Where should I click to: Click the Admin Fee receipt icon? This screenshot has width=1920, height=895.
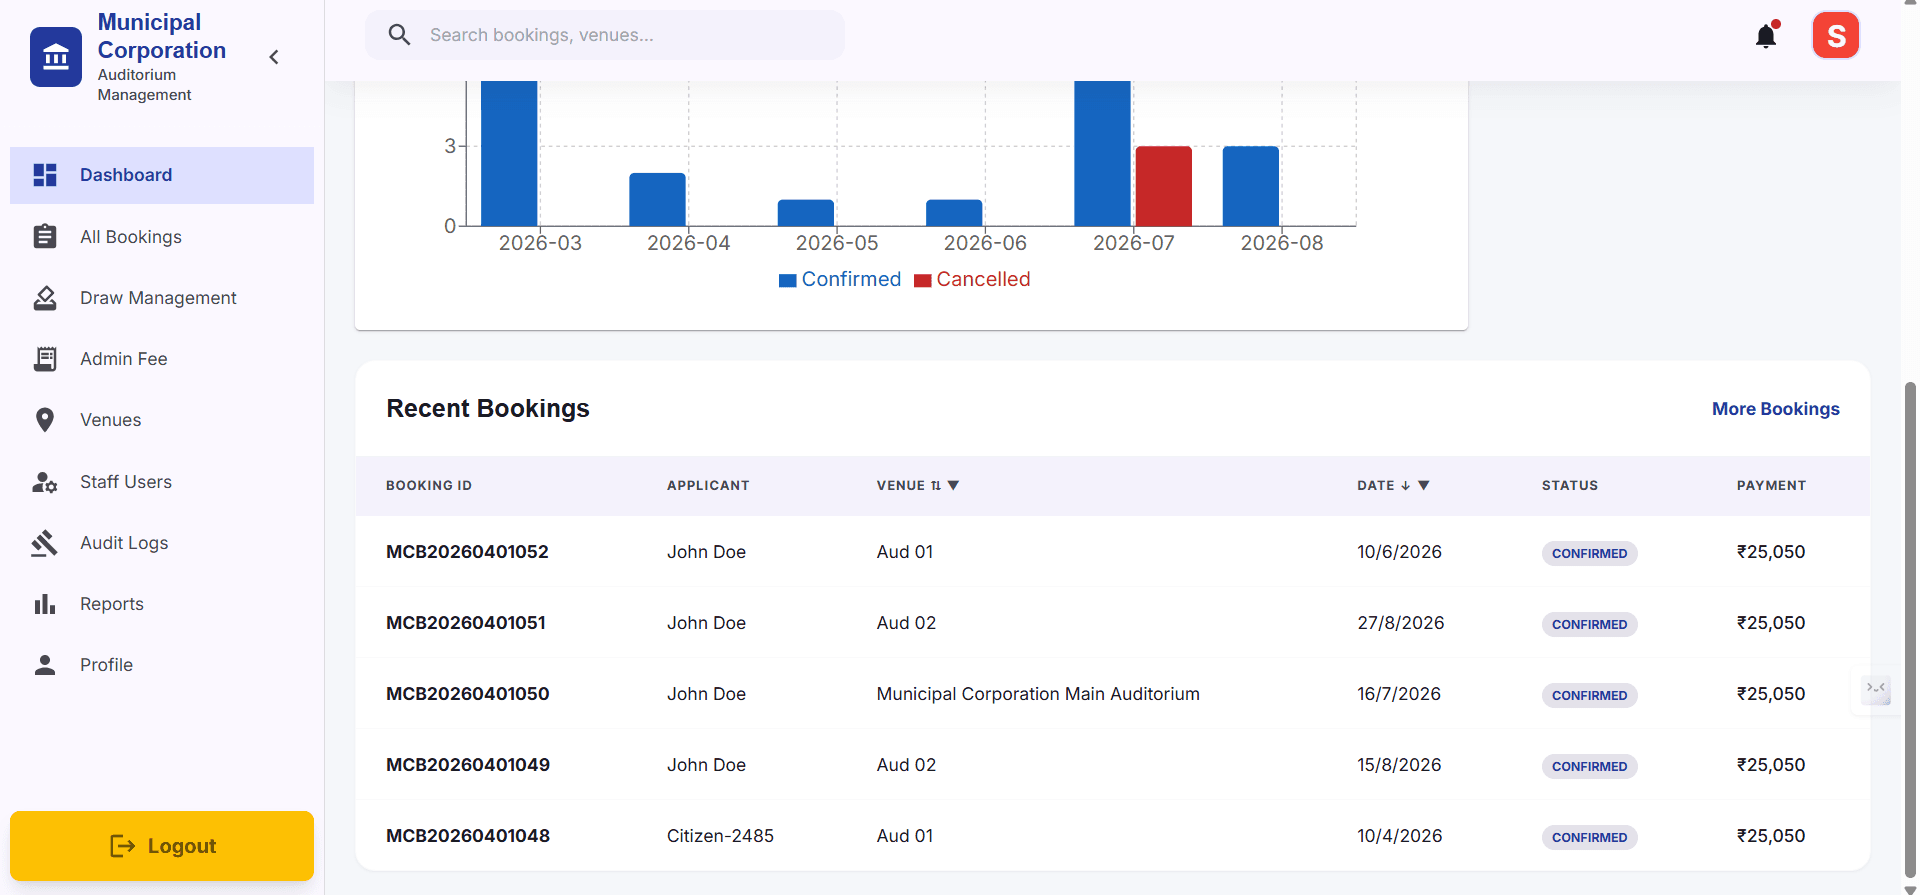[x=45, y=359]
